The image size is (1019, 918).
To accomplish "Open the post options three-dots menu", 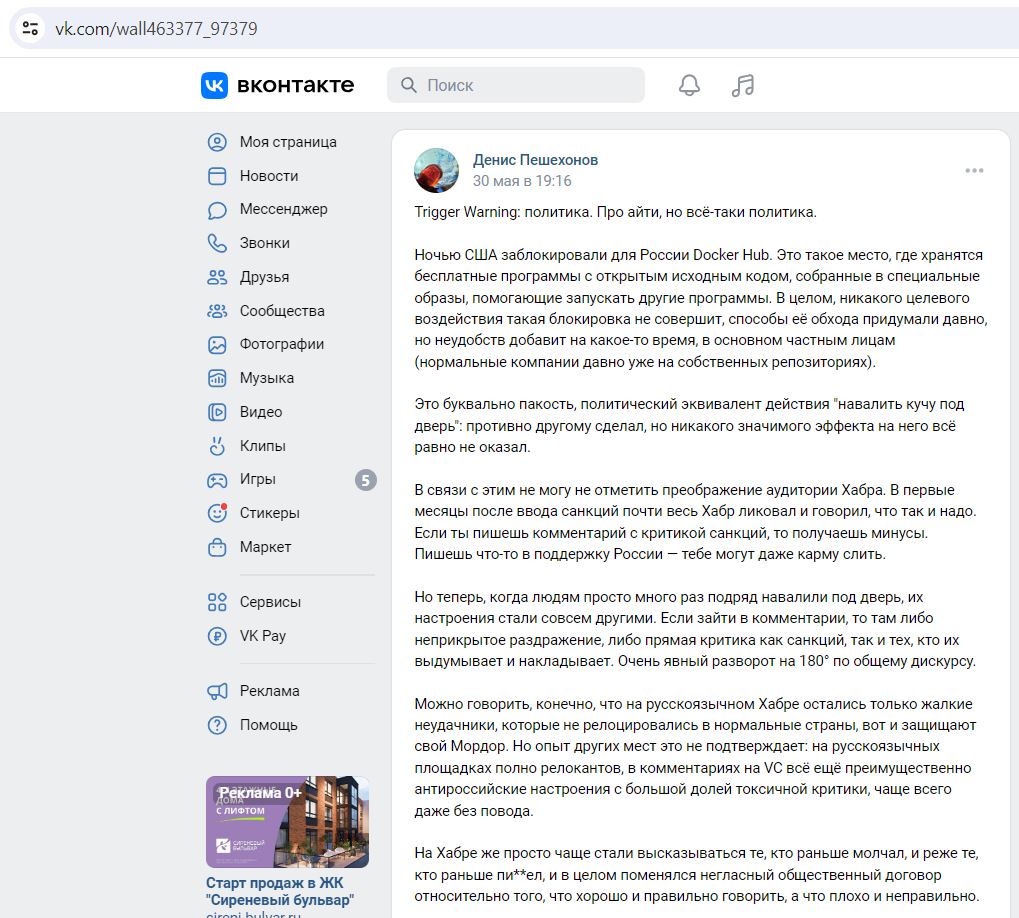I will 974,171.
